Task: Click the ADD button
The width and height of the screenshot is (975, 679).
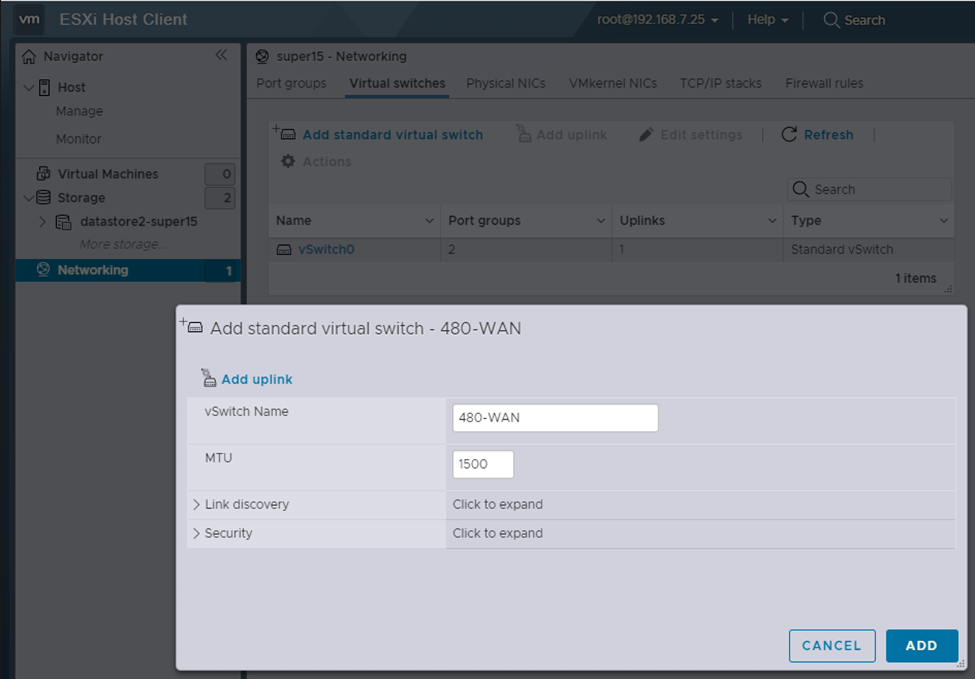Action: point(922,645)
